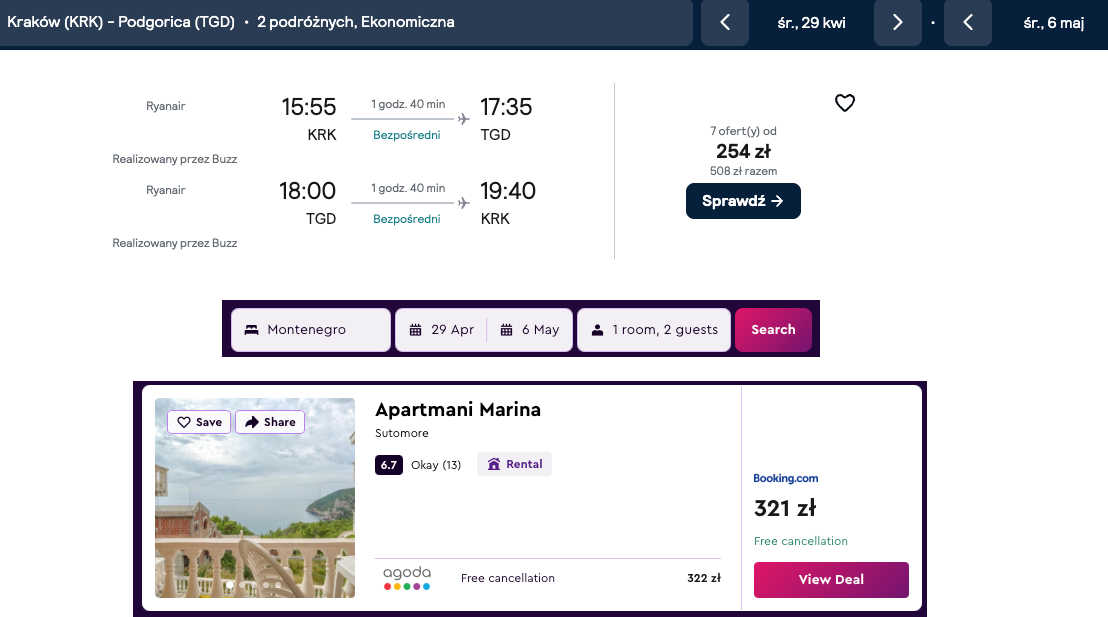1108x617 pixels.
Task: Go to previous departure date arrow
Action: 725,23
